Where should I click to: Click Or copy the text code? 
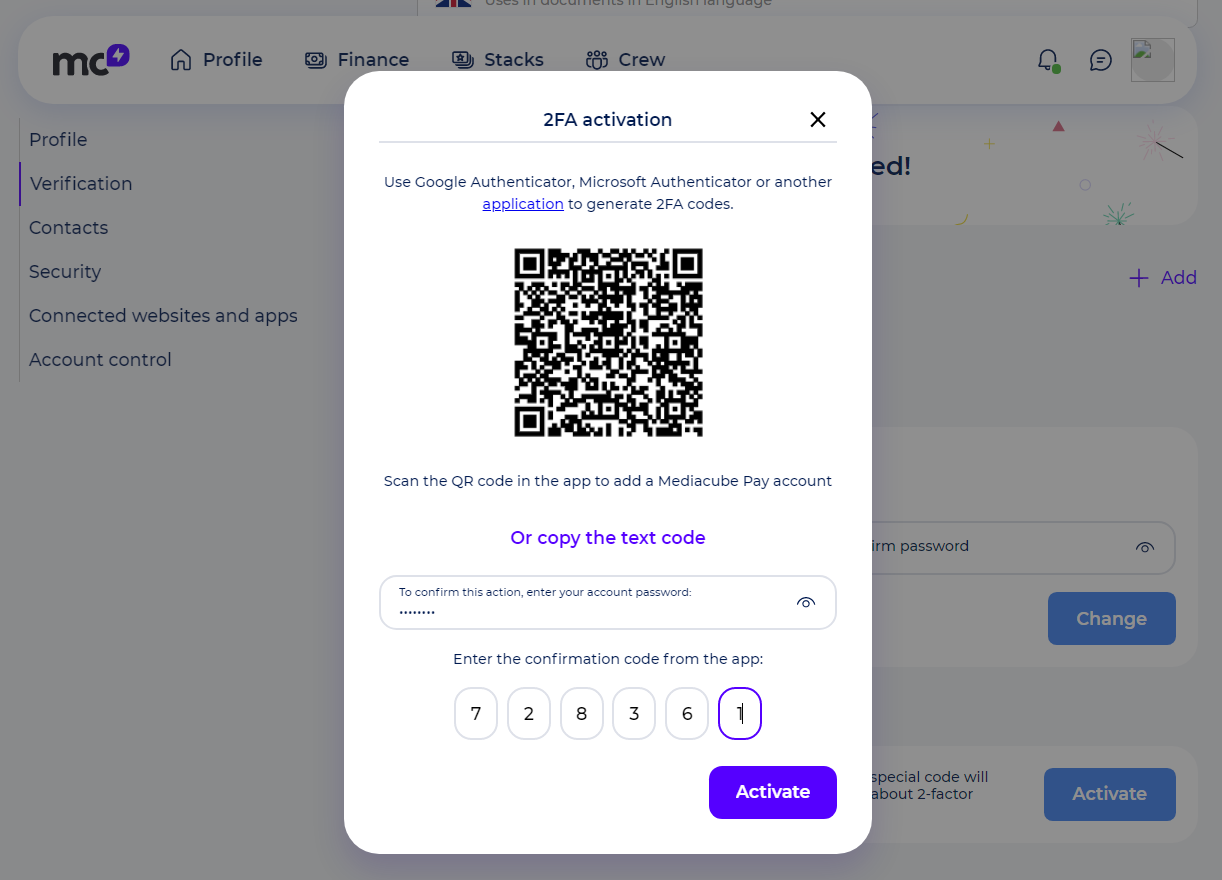click(x=608, y=538)
